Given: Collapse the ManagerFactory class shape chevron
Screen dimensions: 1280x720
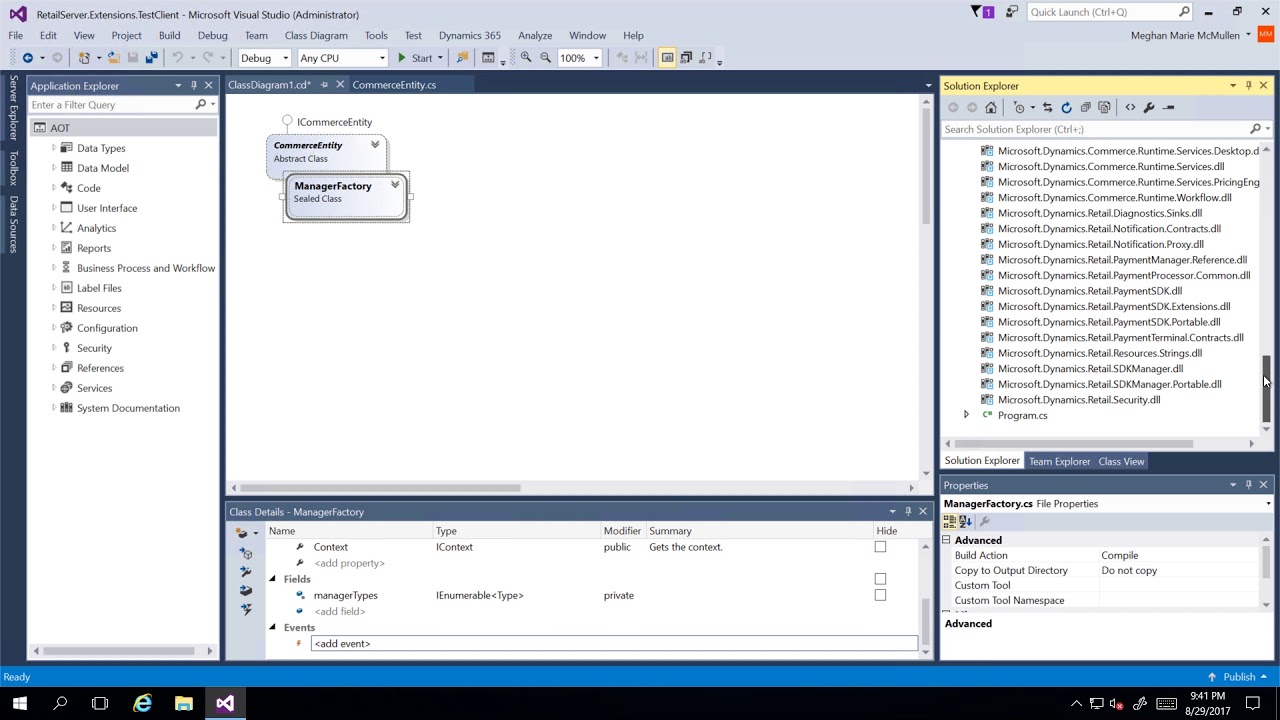Looking at the screenshot, I should (x=395, y=186).
